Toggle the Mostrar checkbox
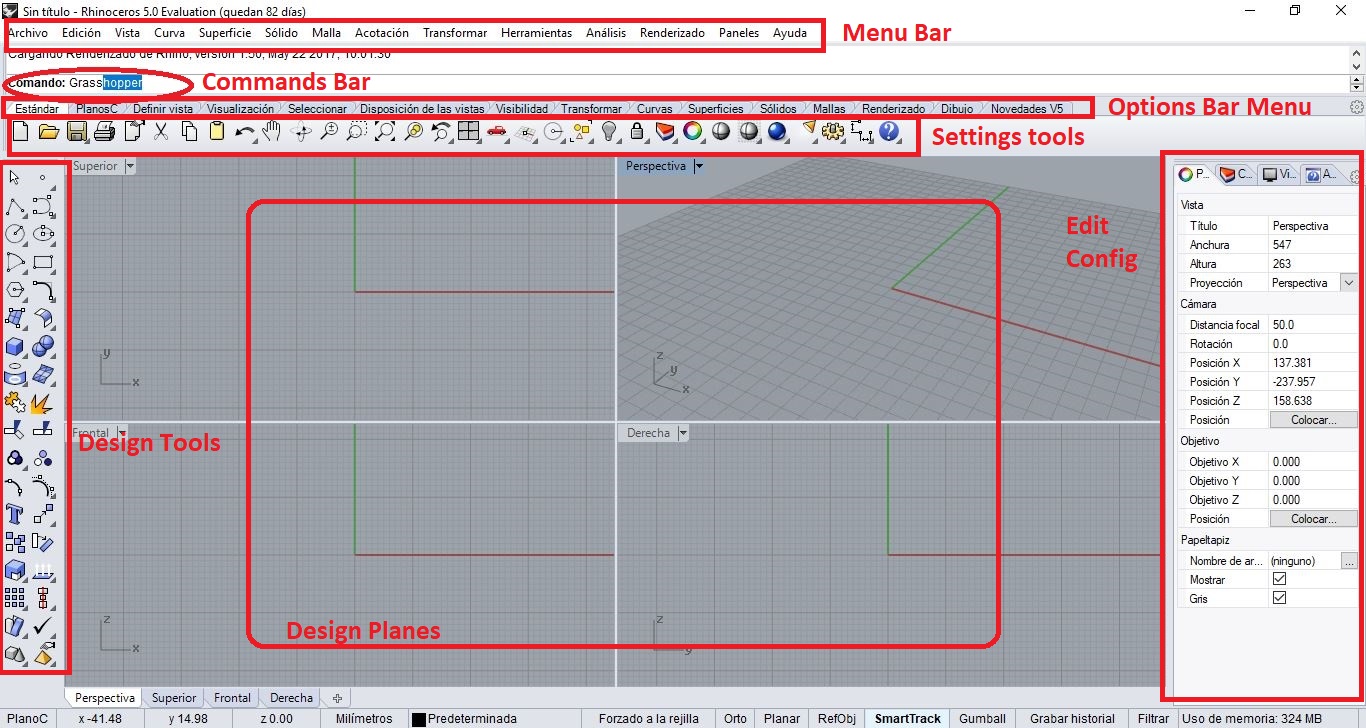This screenshot has height=728, width=1366. 1279,579
